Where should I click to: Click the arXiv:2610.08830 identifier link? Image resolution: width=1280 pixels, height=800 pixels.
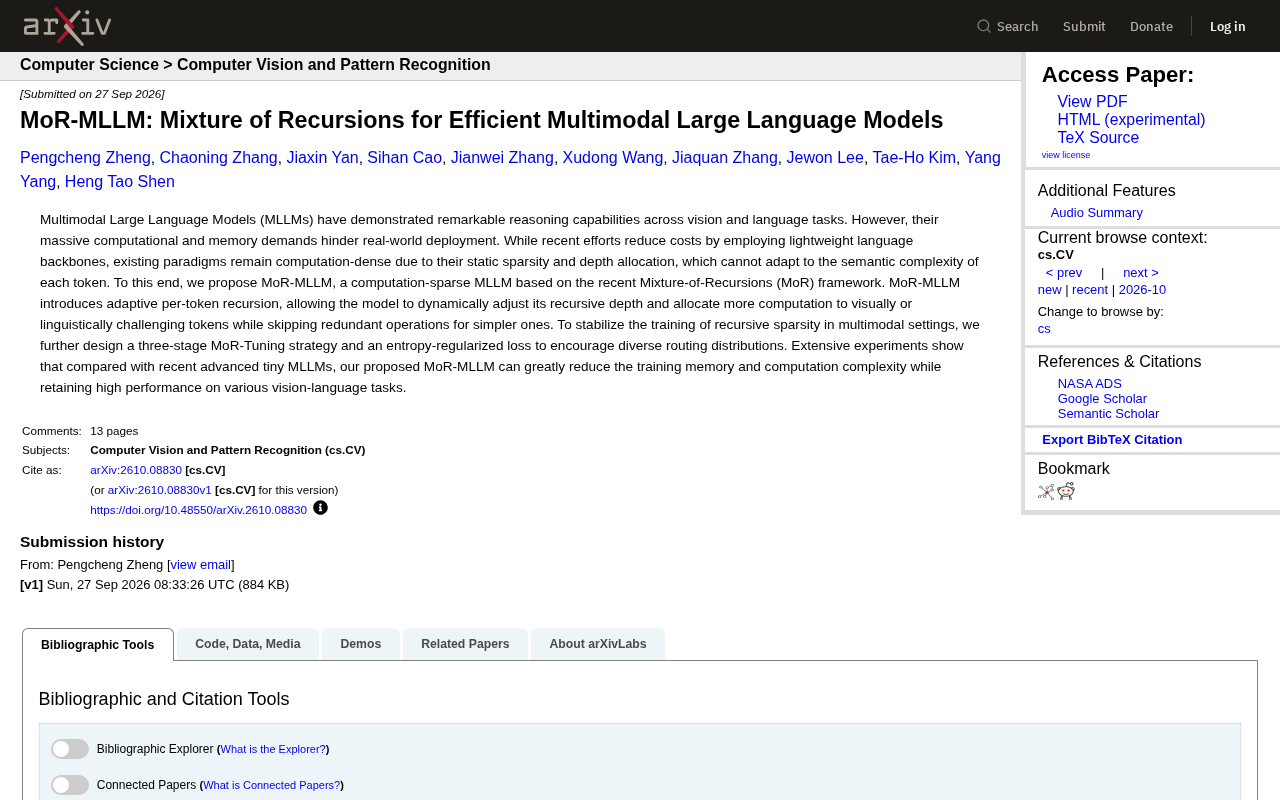click(136, 470)
